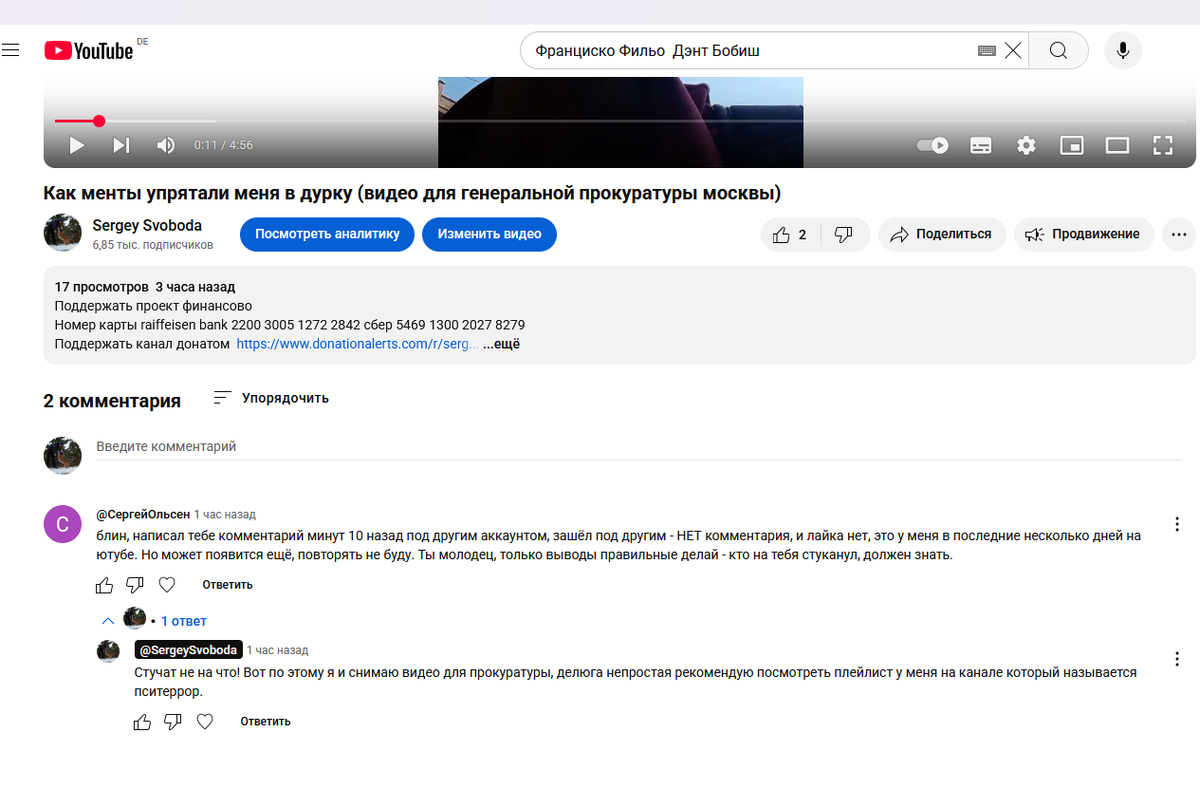Image resolution: width=1200 pixels, height=808 pixels.
Task: Turn on subtitles in player
Action: tap(981, 145)
